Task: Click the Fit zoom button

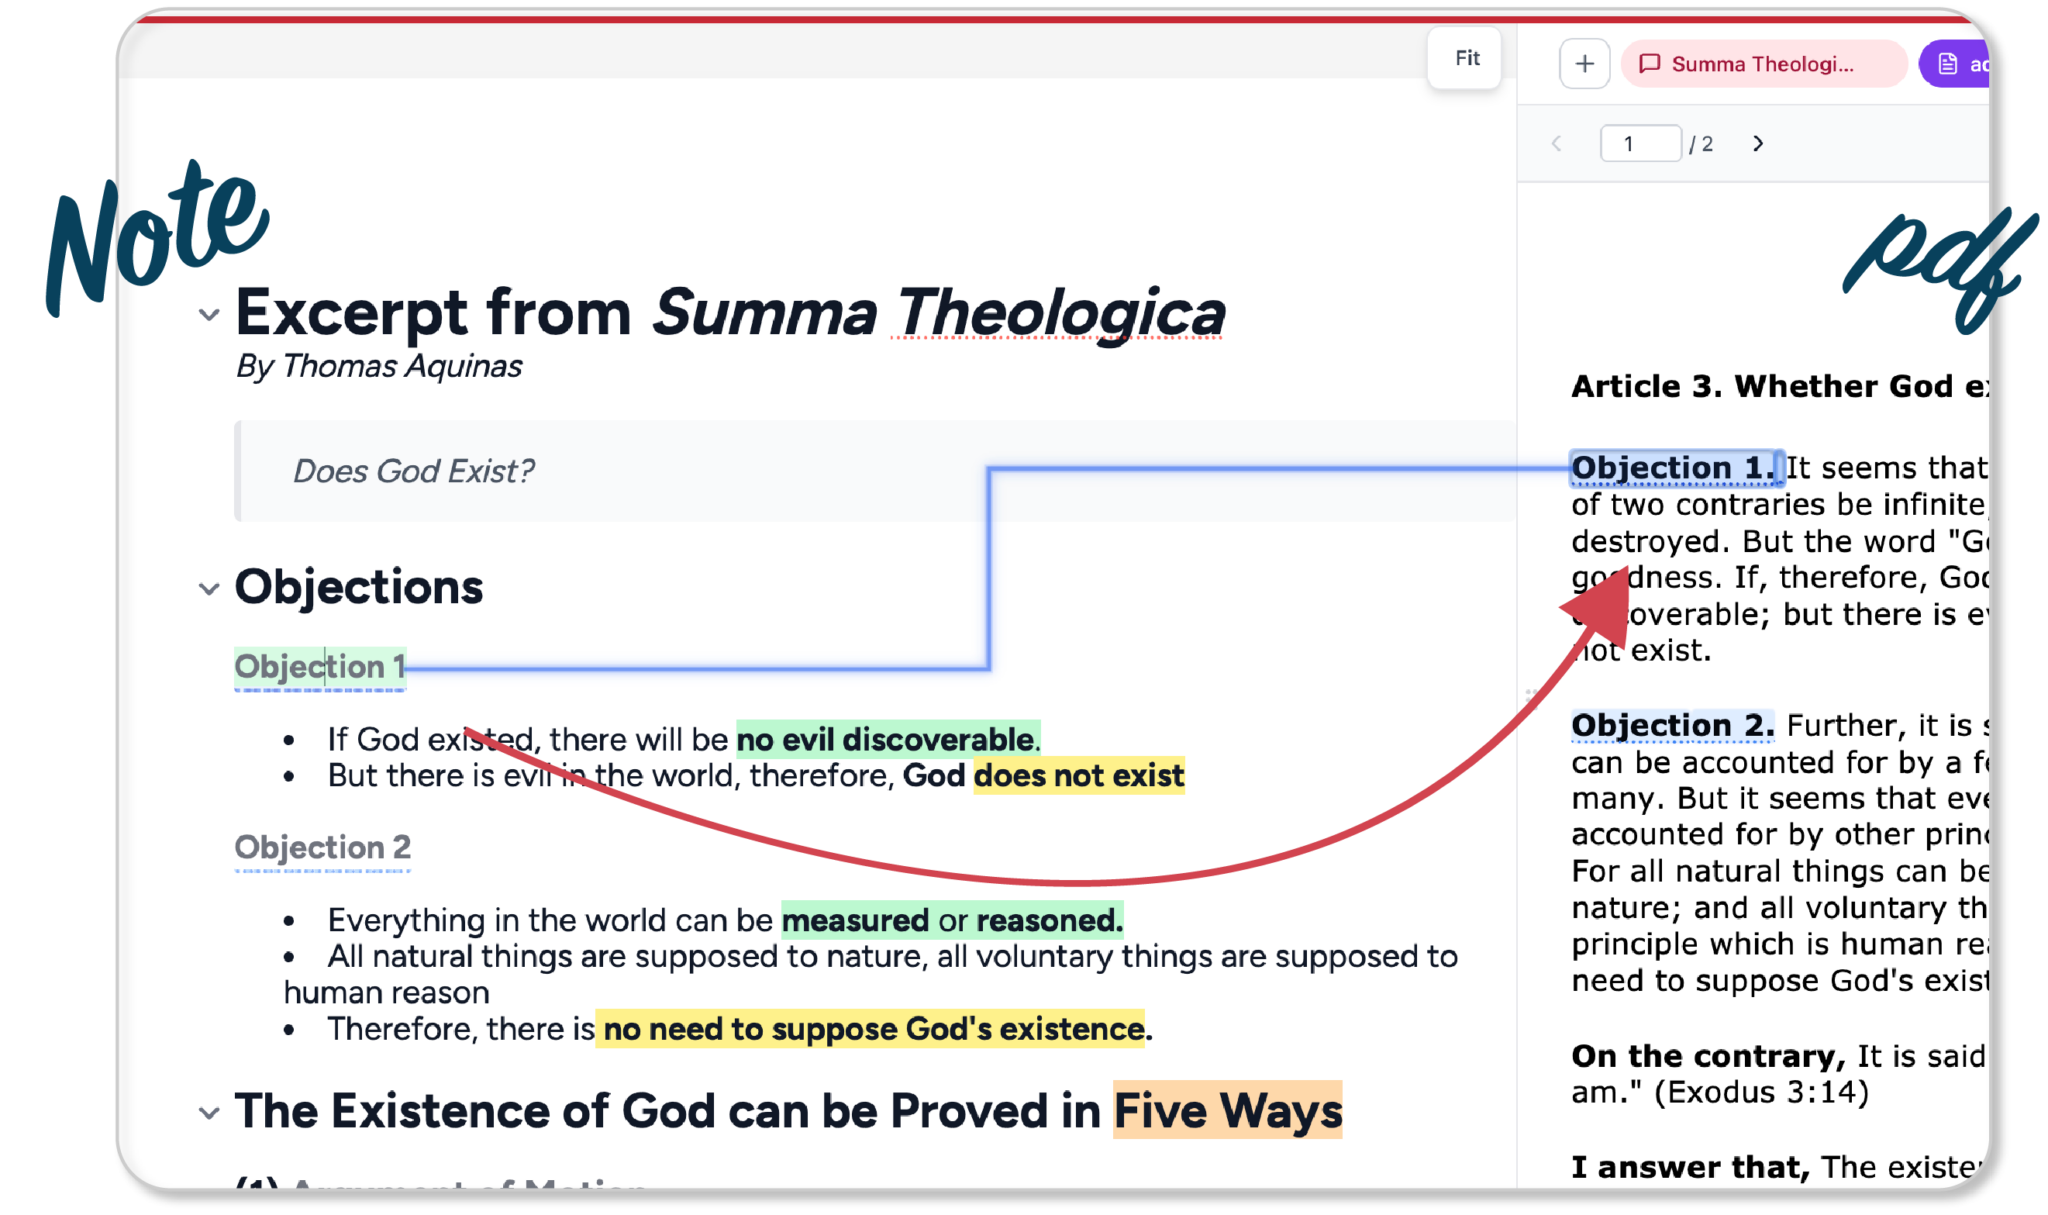Action: [1466, 58]
